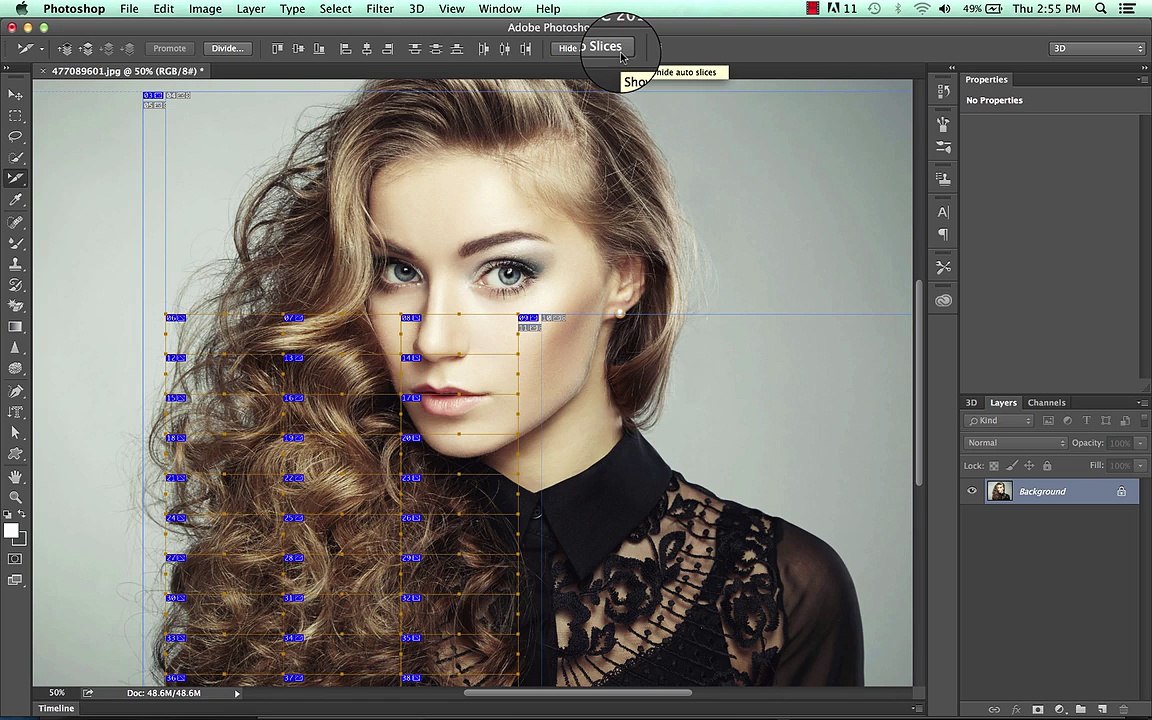Open the Creative Cloud Libraries panel icon
This screenshot has height=720, width=1152.
(x=943, y=300)
